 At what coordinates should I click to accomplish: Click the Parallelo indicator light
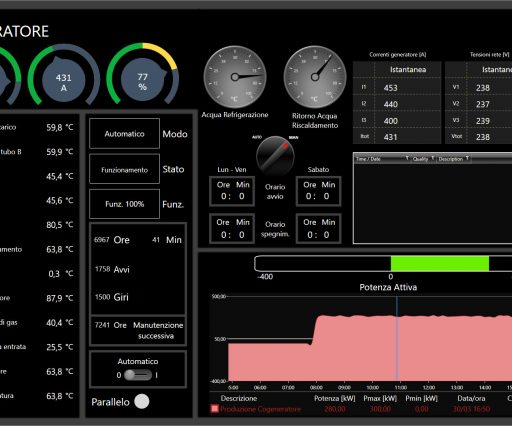click(142, 401)
